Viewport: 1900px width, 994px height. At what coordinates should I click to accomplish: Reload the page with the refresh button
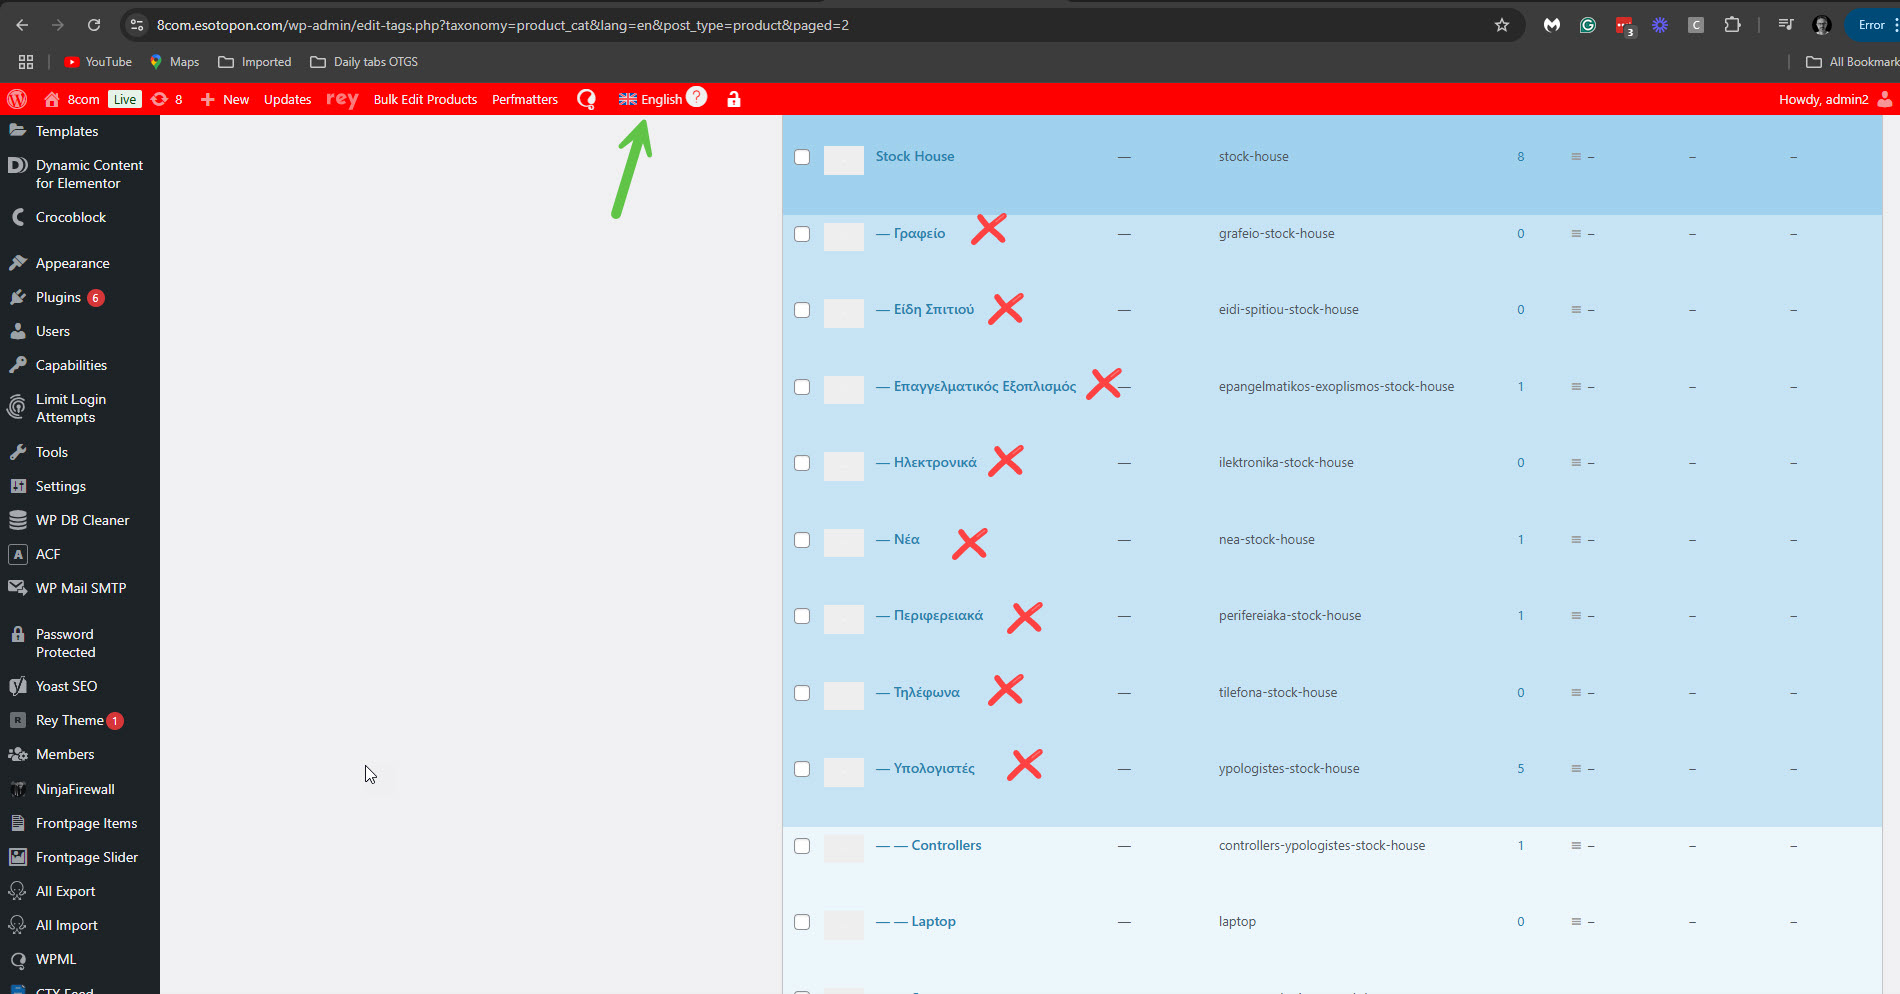(x=94, y=25)
